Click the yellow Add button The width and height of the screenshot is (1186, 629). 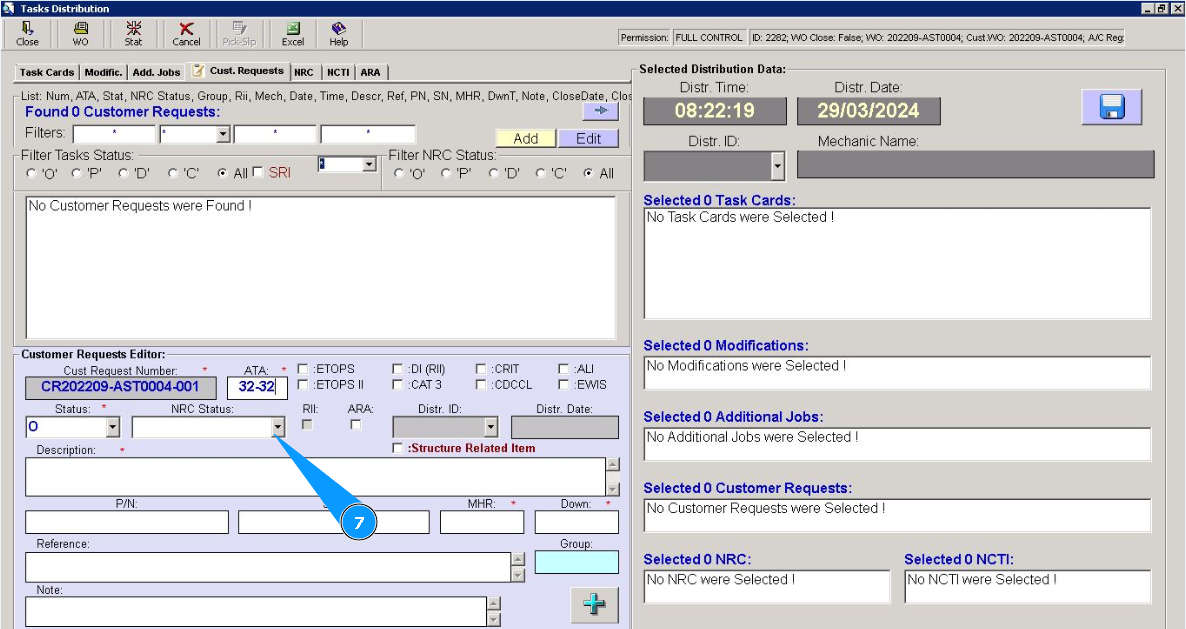pos(526,138)
